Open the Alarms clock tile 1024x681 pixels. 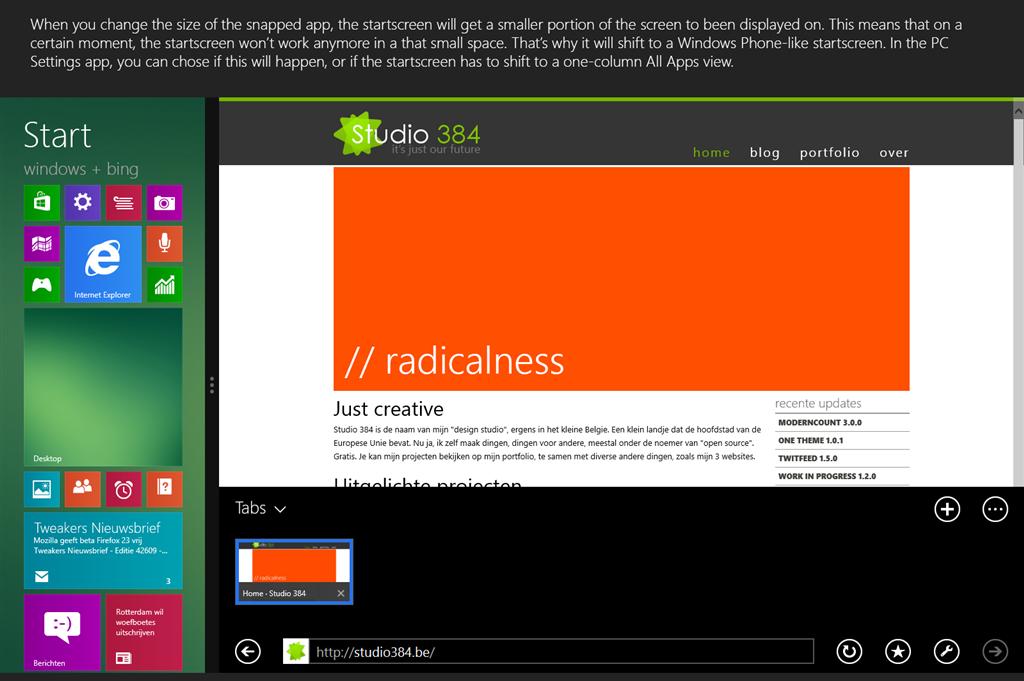coord(123,489)
